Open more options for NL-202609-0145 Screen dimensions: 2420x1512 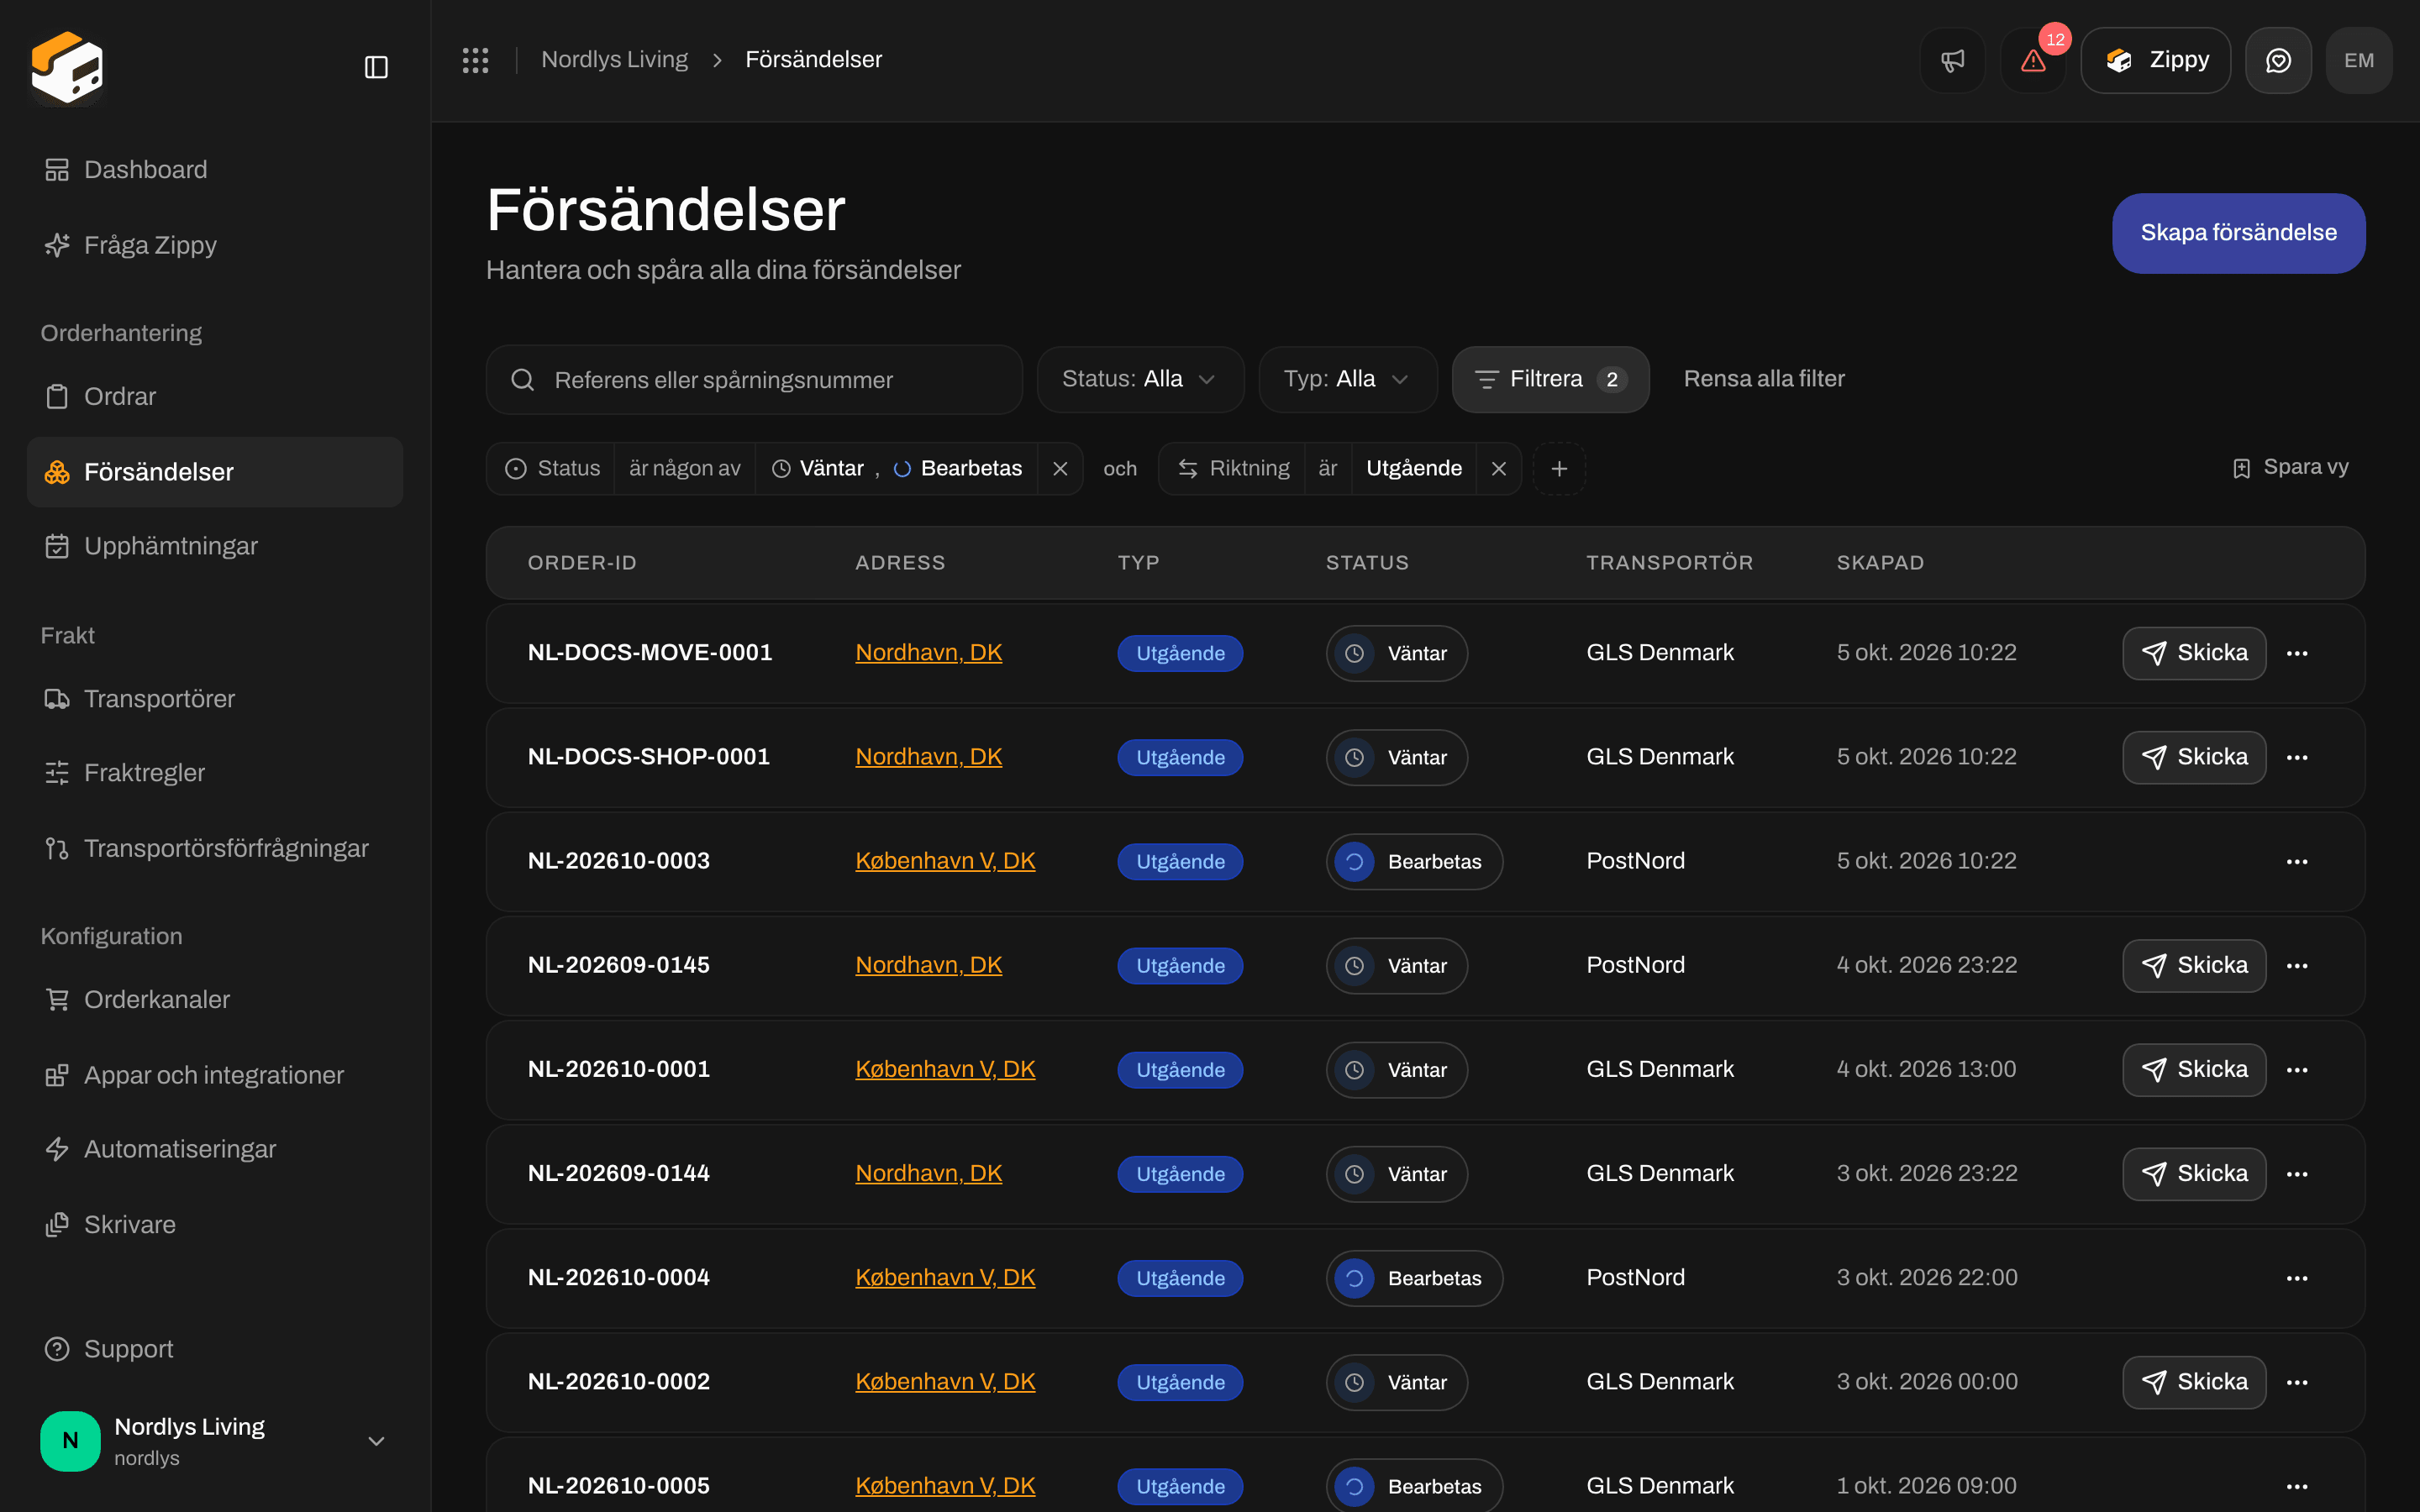(2297, 966)
